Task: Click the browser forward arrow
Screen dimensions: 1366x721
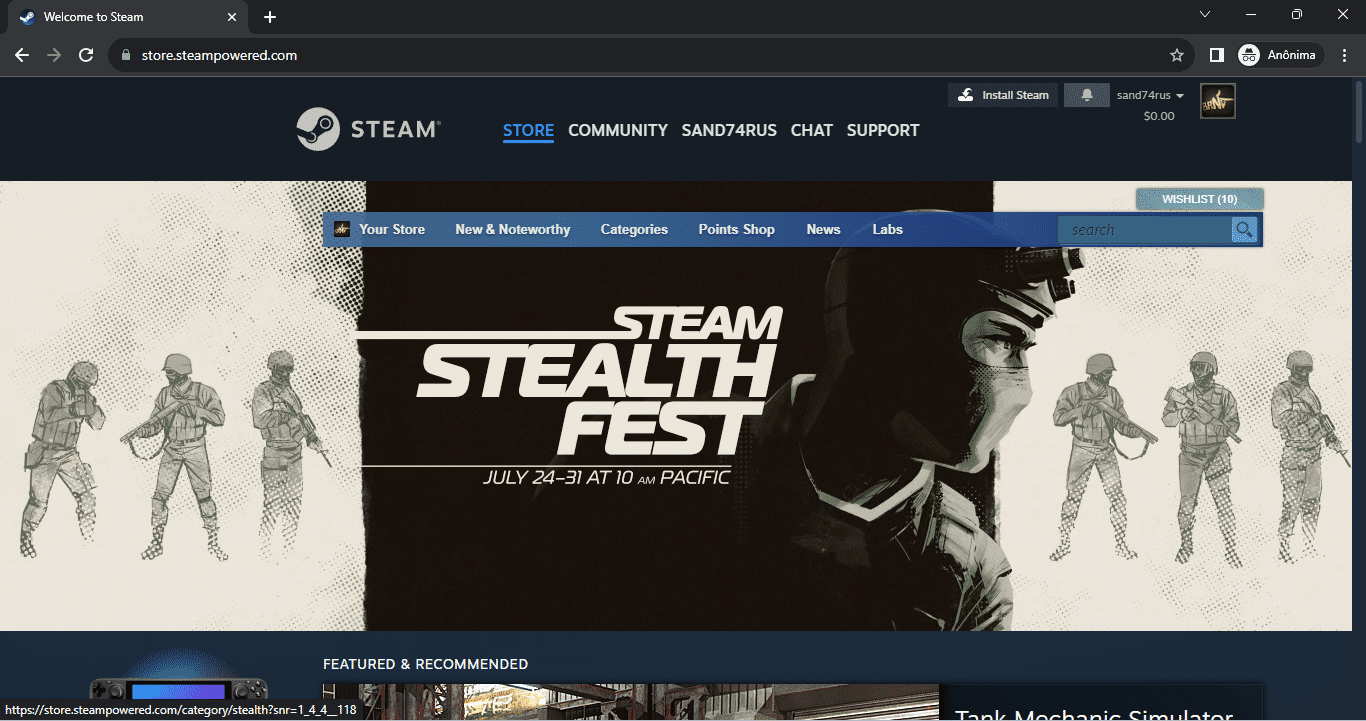Action: 54,55
